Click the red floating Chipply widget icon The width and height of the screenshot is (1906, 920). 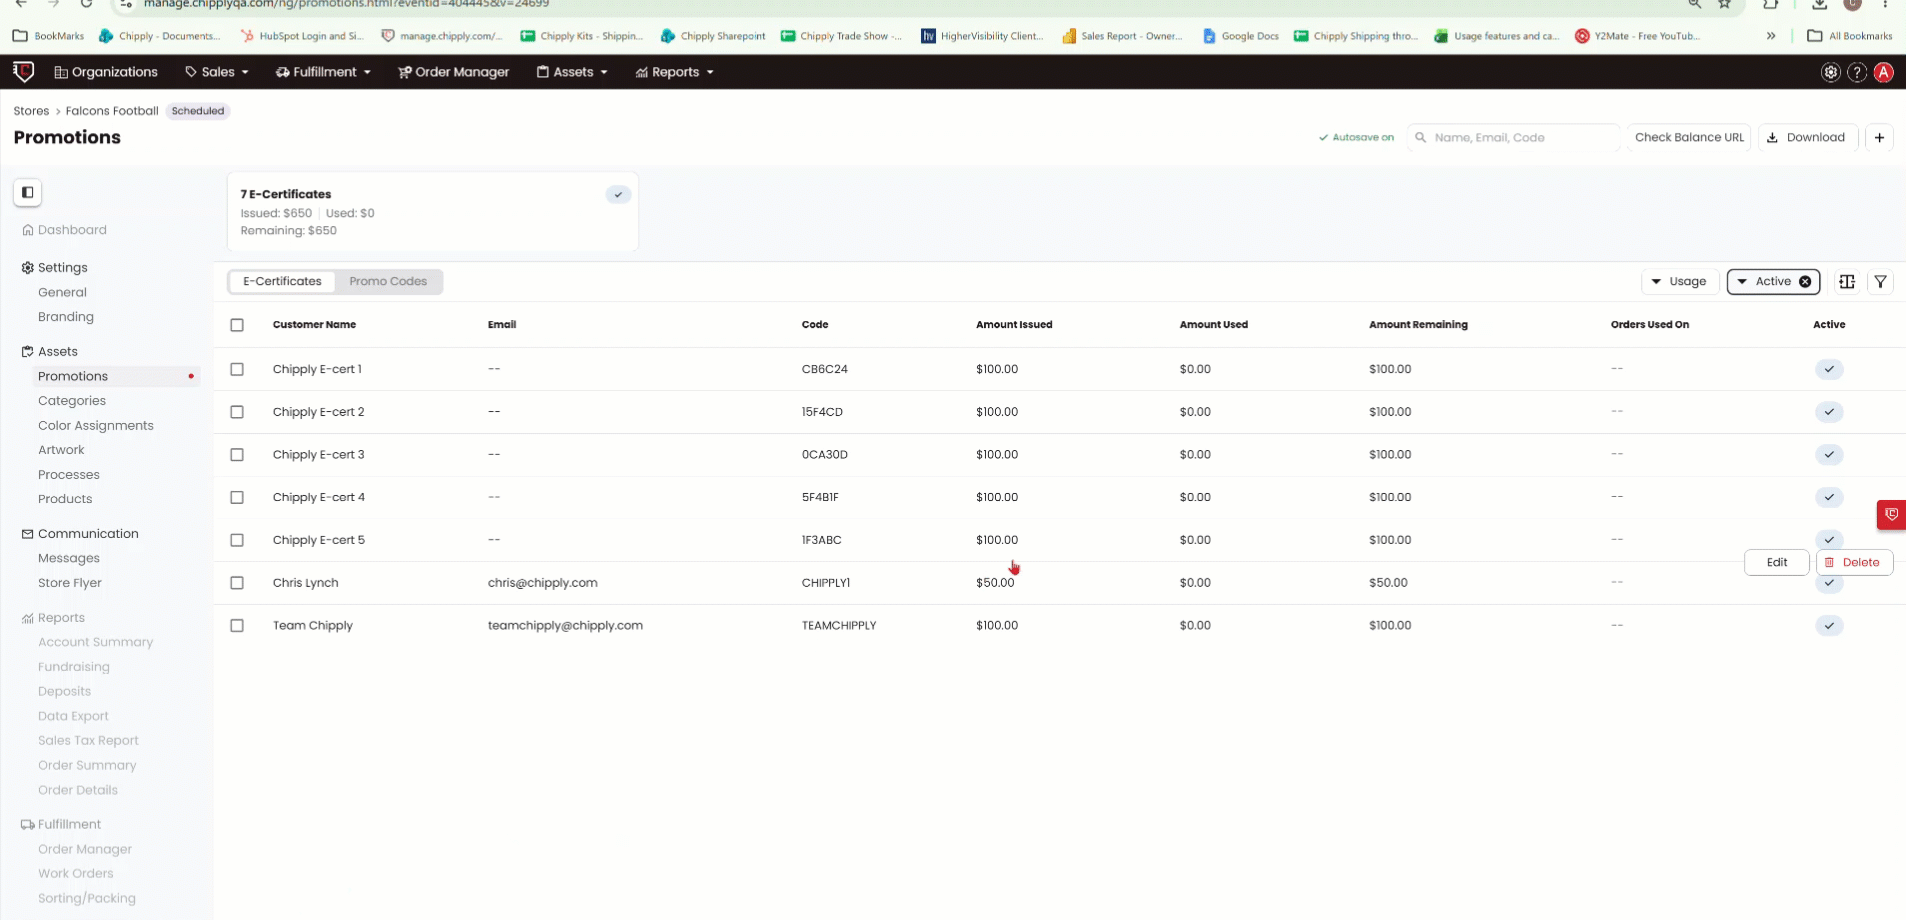(x=1891, y=514)
